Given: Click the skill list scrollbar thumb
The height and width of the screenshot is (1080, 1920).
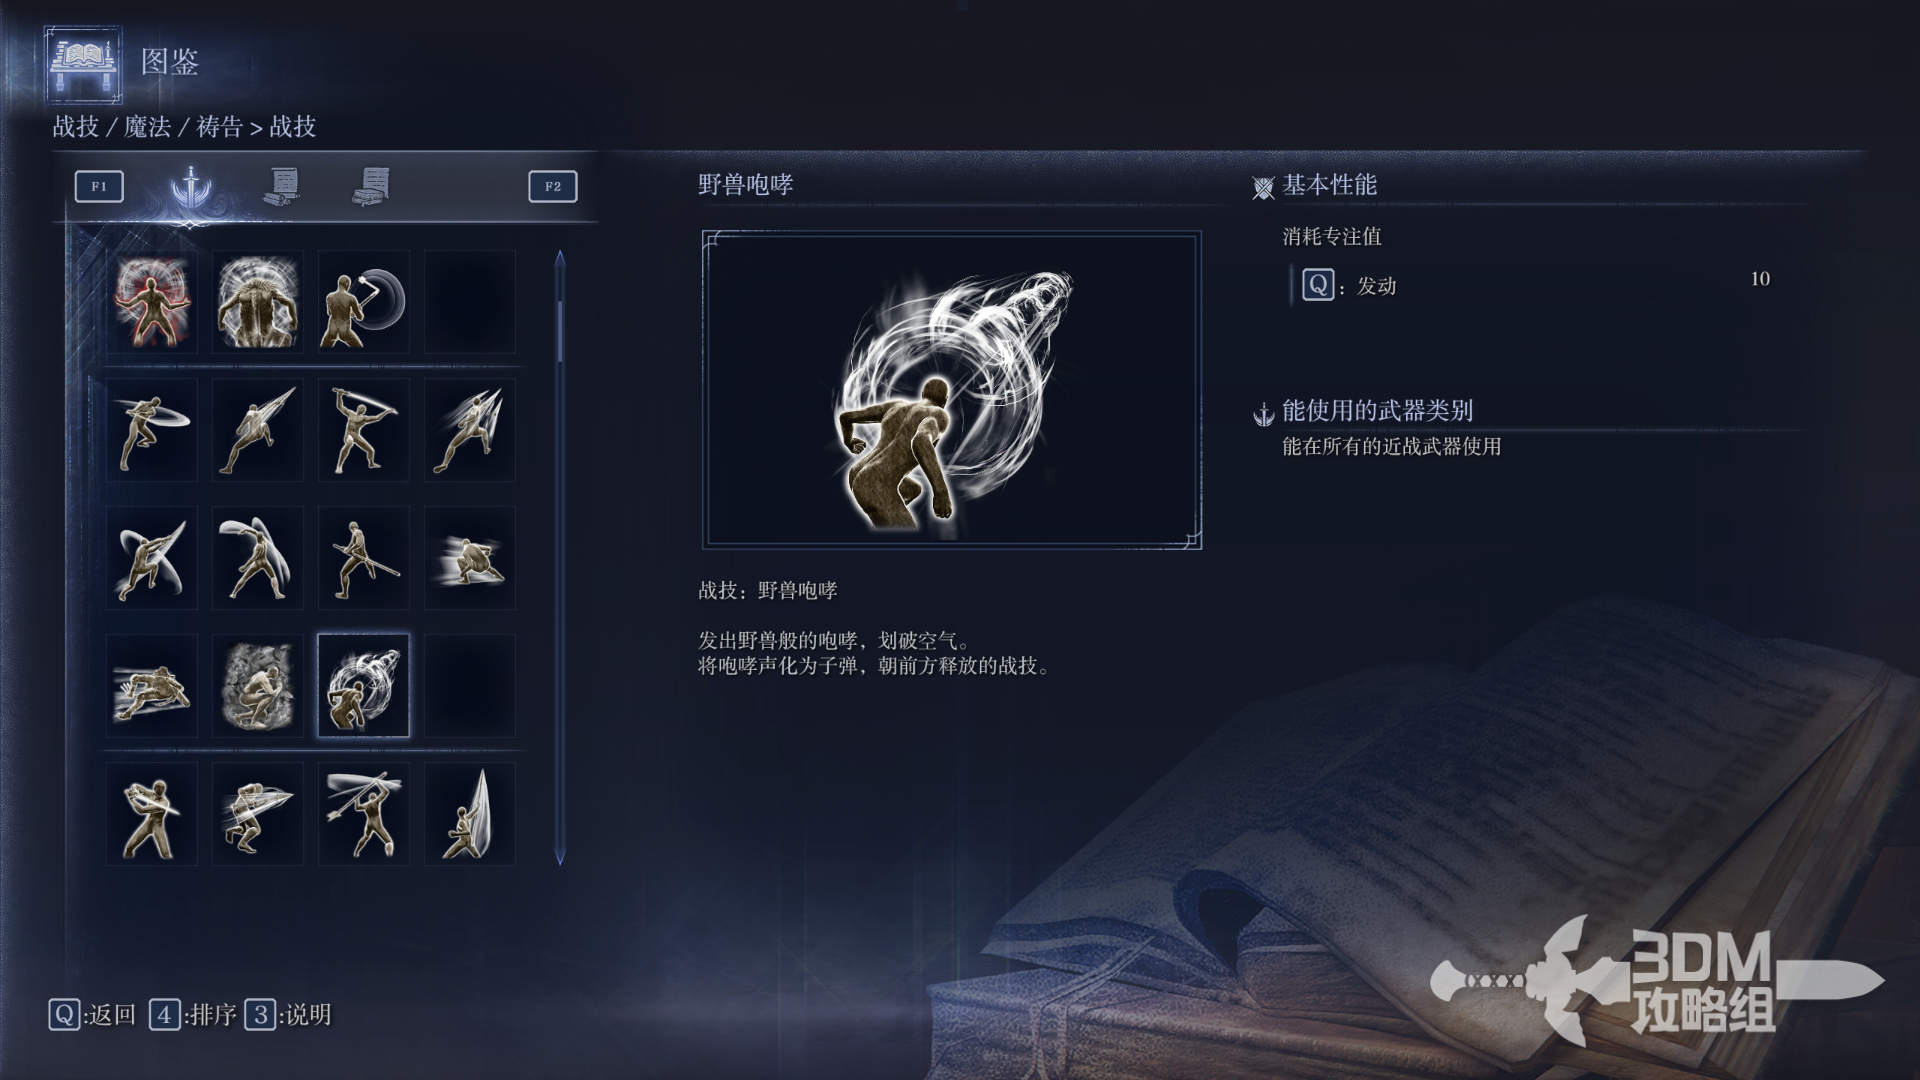Looking at the screenshot, I should pos(560,330).
